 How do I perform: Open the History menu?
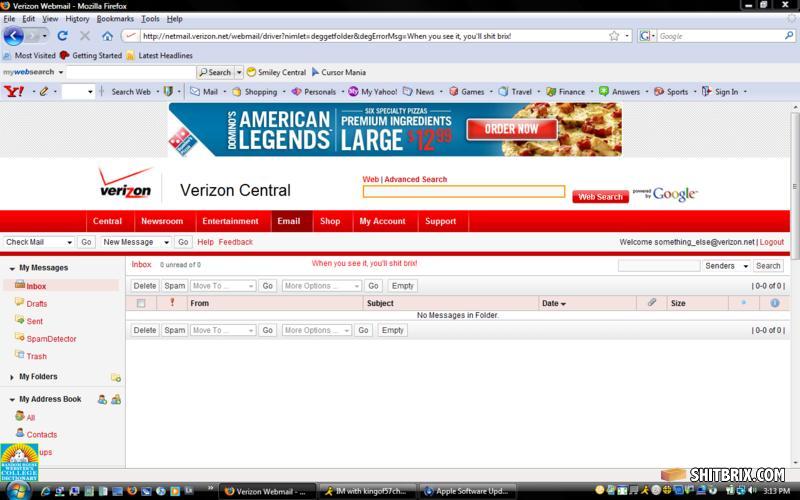tap(77, 19)
